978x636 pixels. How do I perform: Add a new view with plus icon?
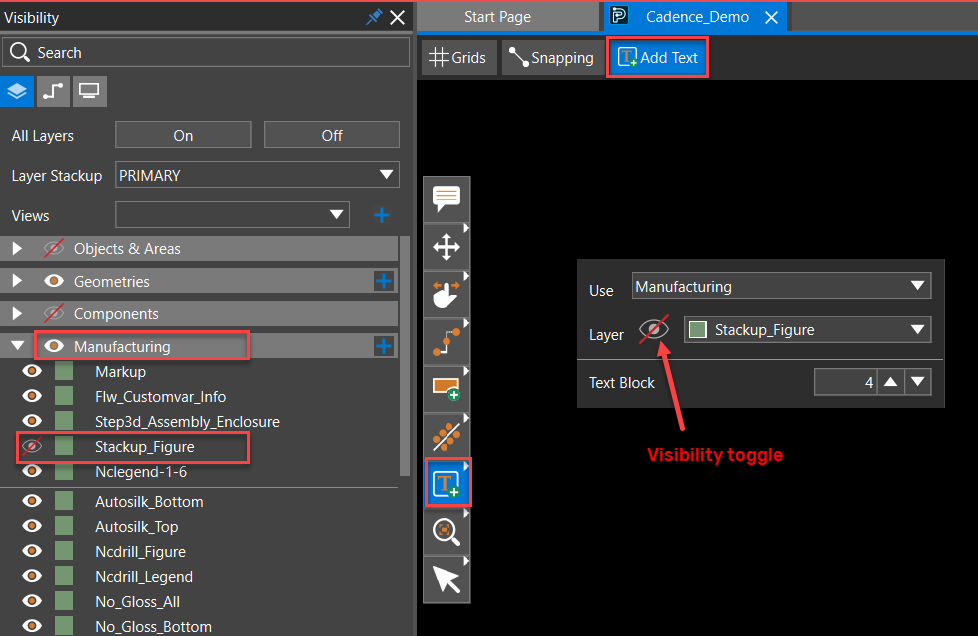coord(382,215)
